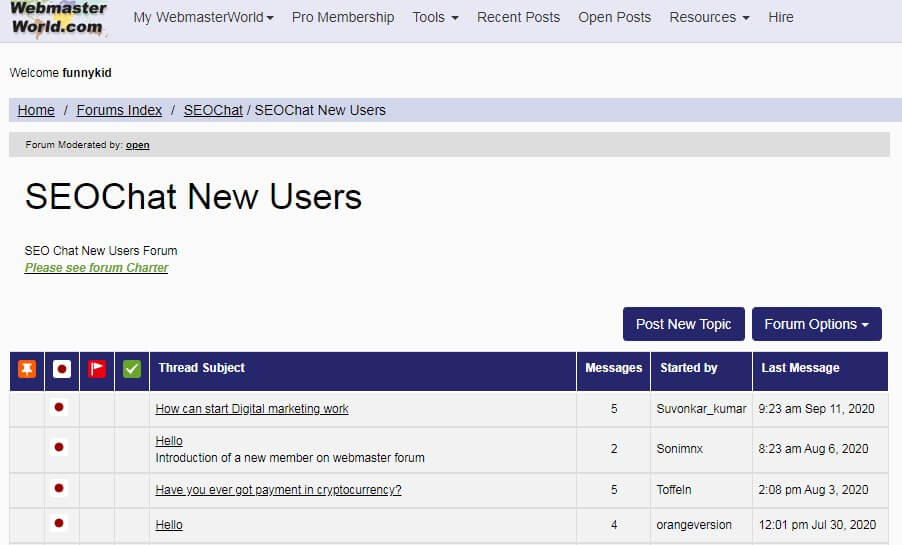
Task: Expand the My WebmasterWorld dropdown menu
Action: point(204,17)
